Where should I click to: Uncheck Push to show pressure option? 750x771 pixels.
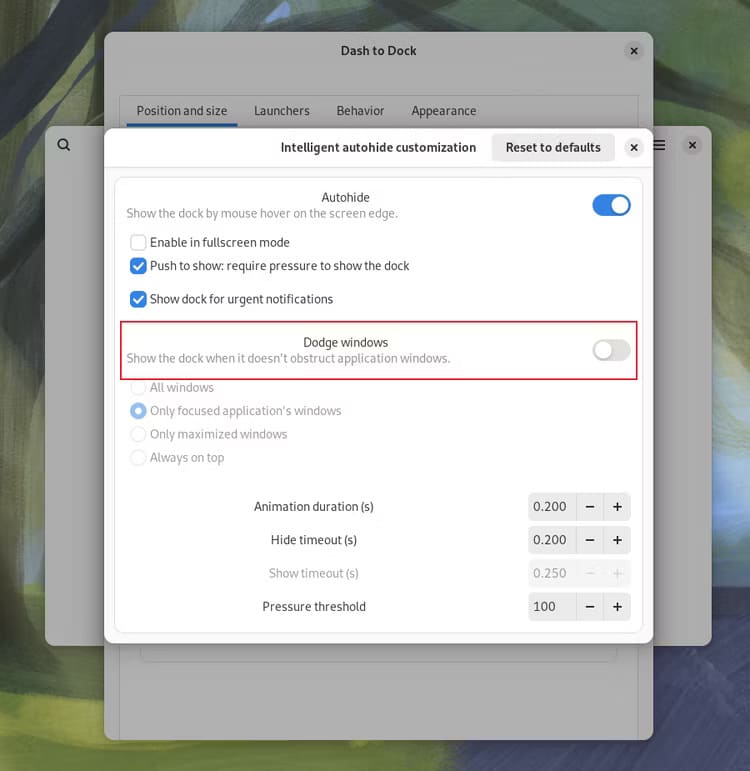tap(138, 266)
